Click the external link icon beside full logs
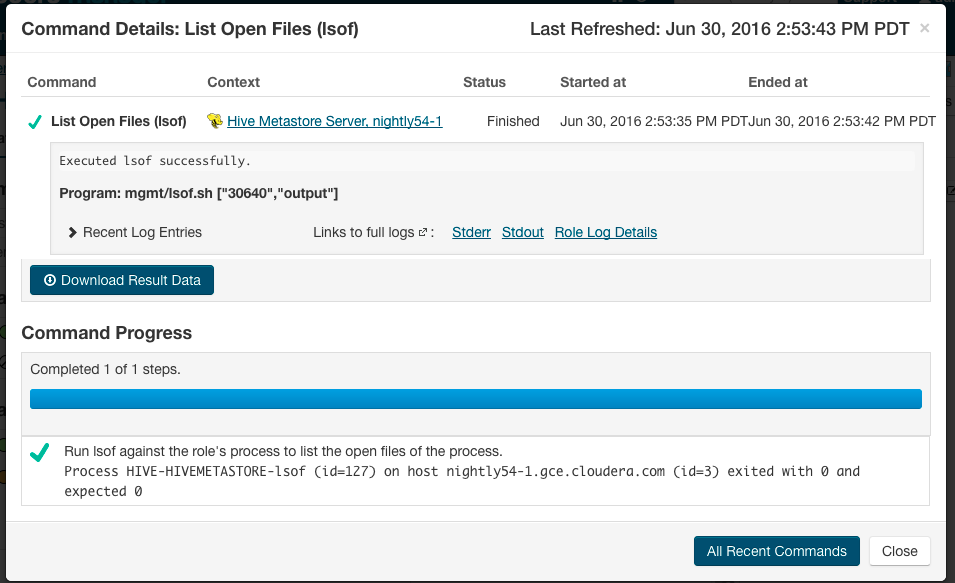 424,233
